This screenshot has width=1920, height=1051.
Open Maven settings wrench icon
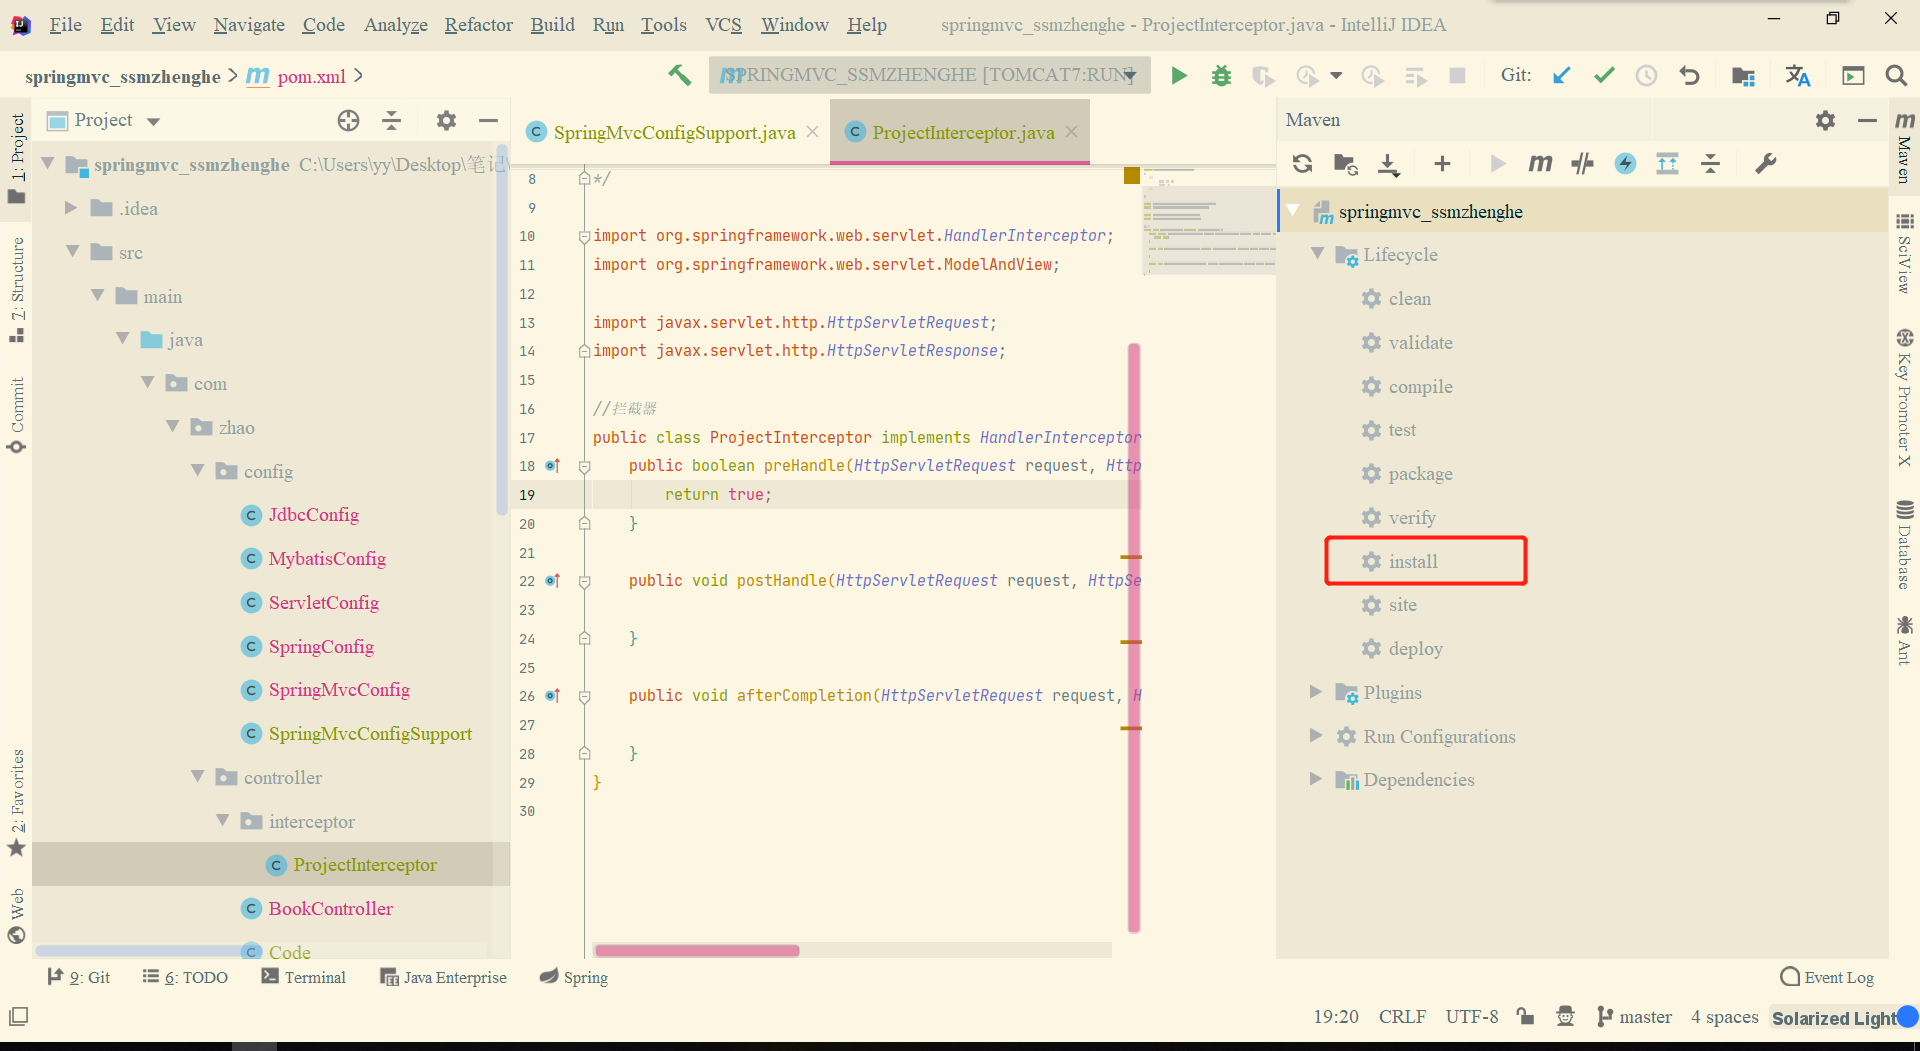tap(1766, 164)
